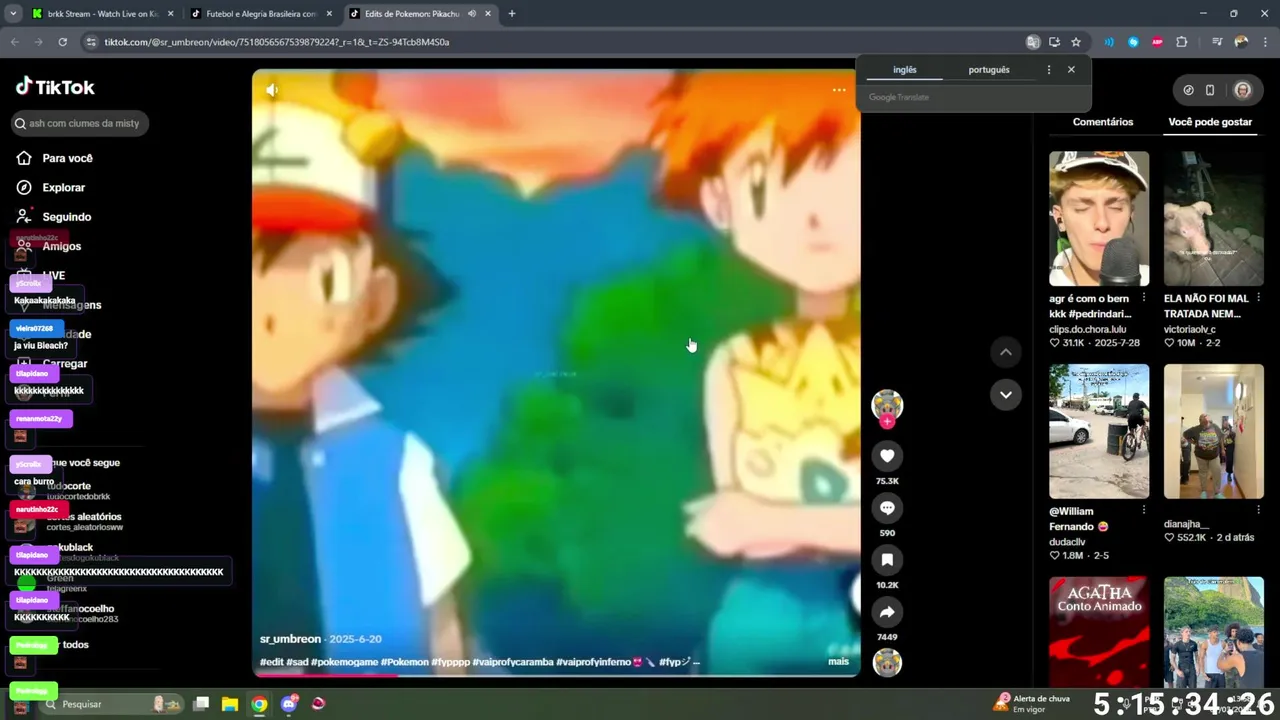The width and height of the screenshot is (1280, 720).
Task: Open the Chrome extensions puzzle icon
Action: pos(1182,42)
